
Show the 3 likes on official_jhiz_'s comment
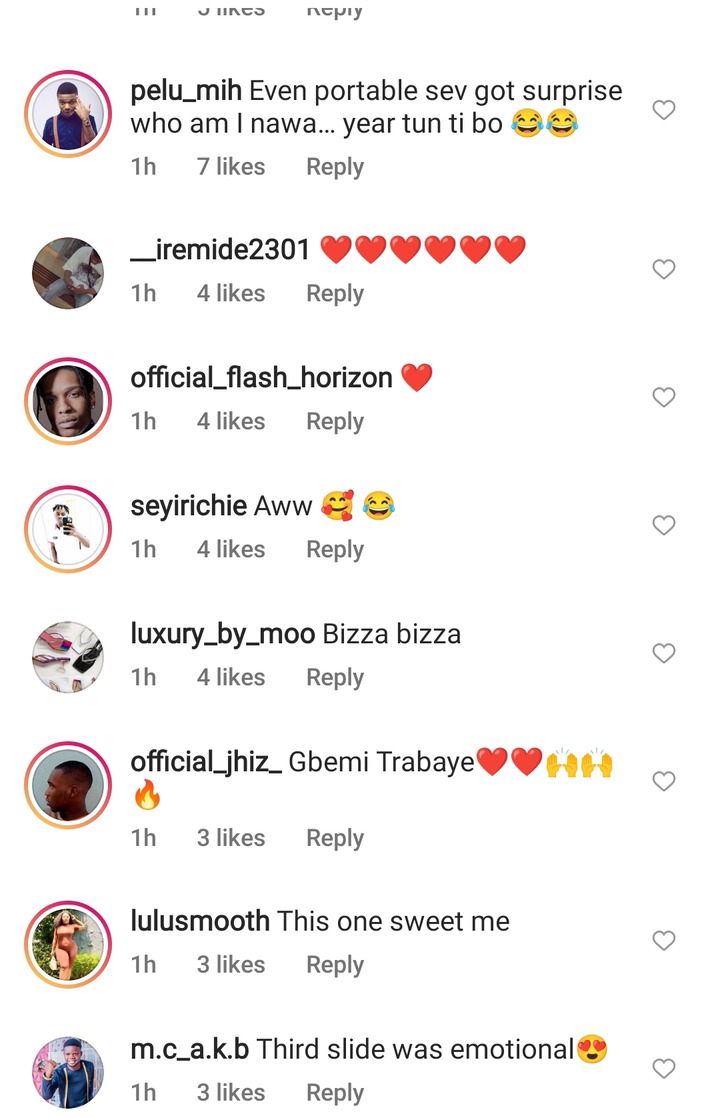[231, 837]
